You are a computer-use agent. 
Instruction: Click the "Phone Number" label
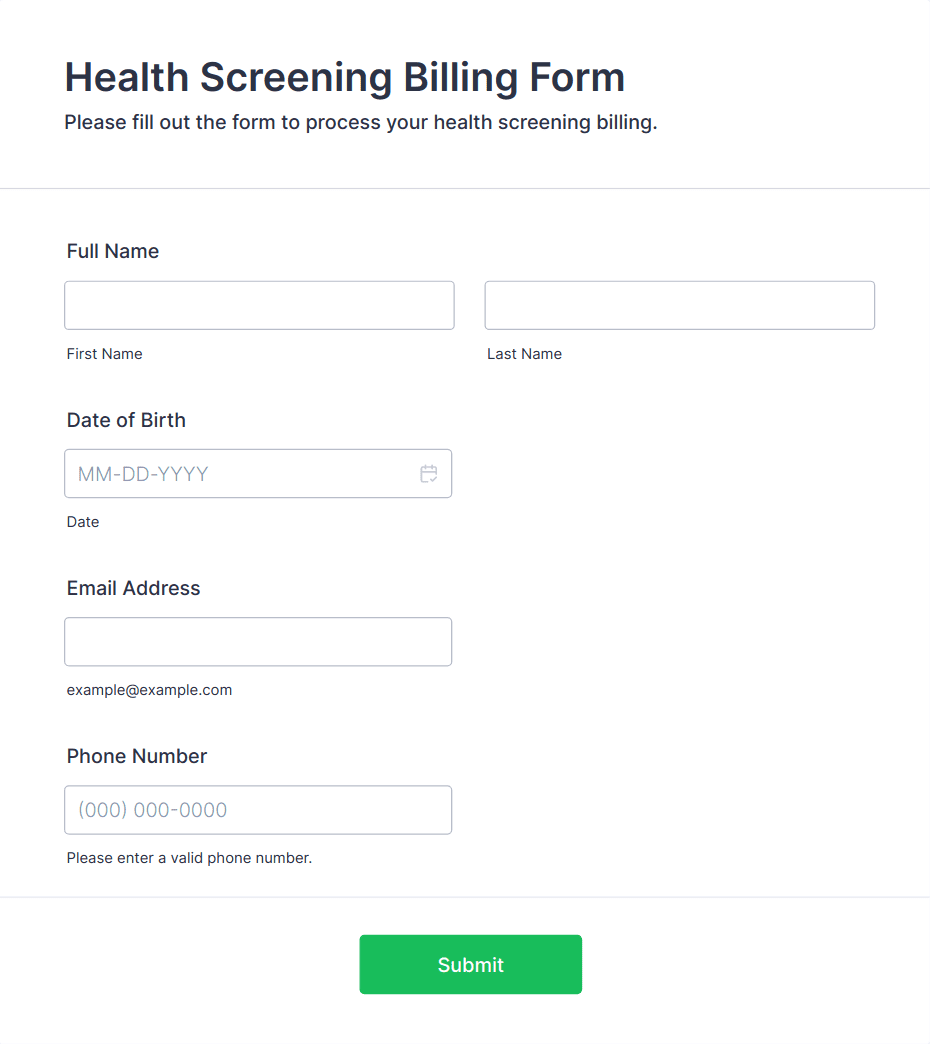(137, 756)
